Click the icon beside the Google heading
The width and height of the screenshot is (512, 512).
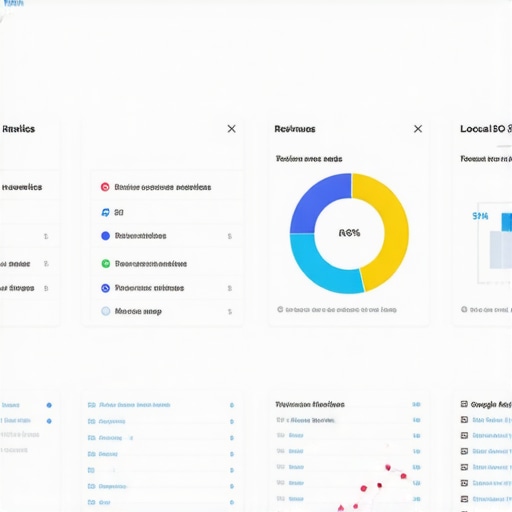click(464, 404)
